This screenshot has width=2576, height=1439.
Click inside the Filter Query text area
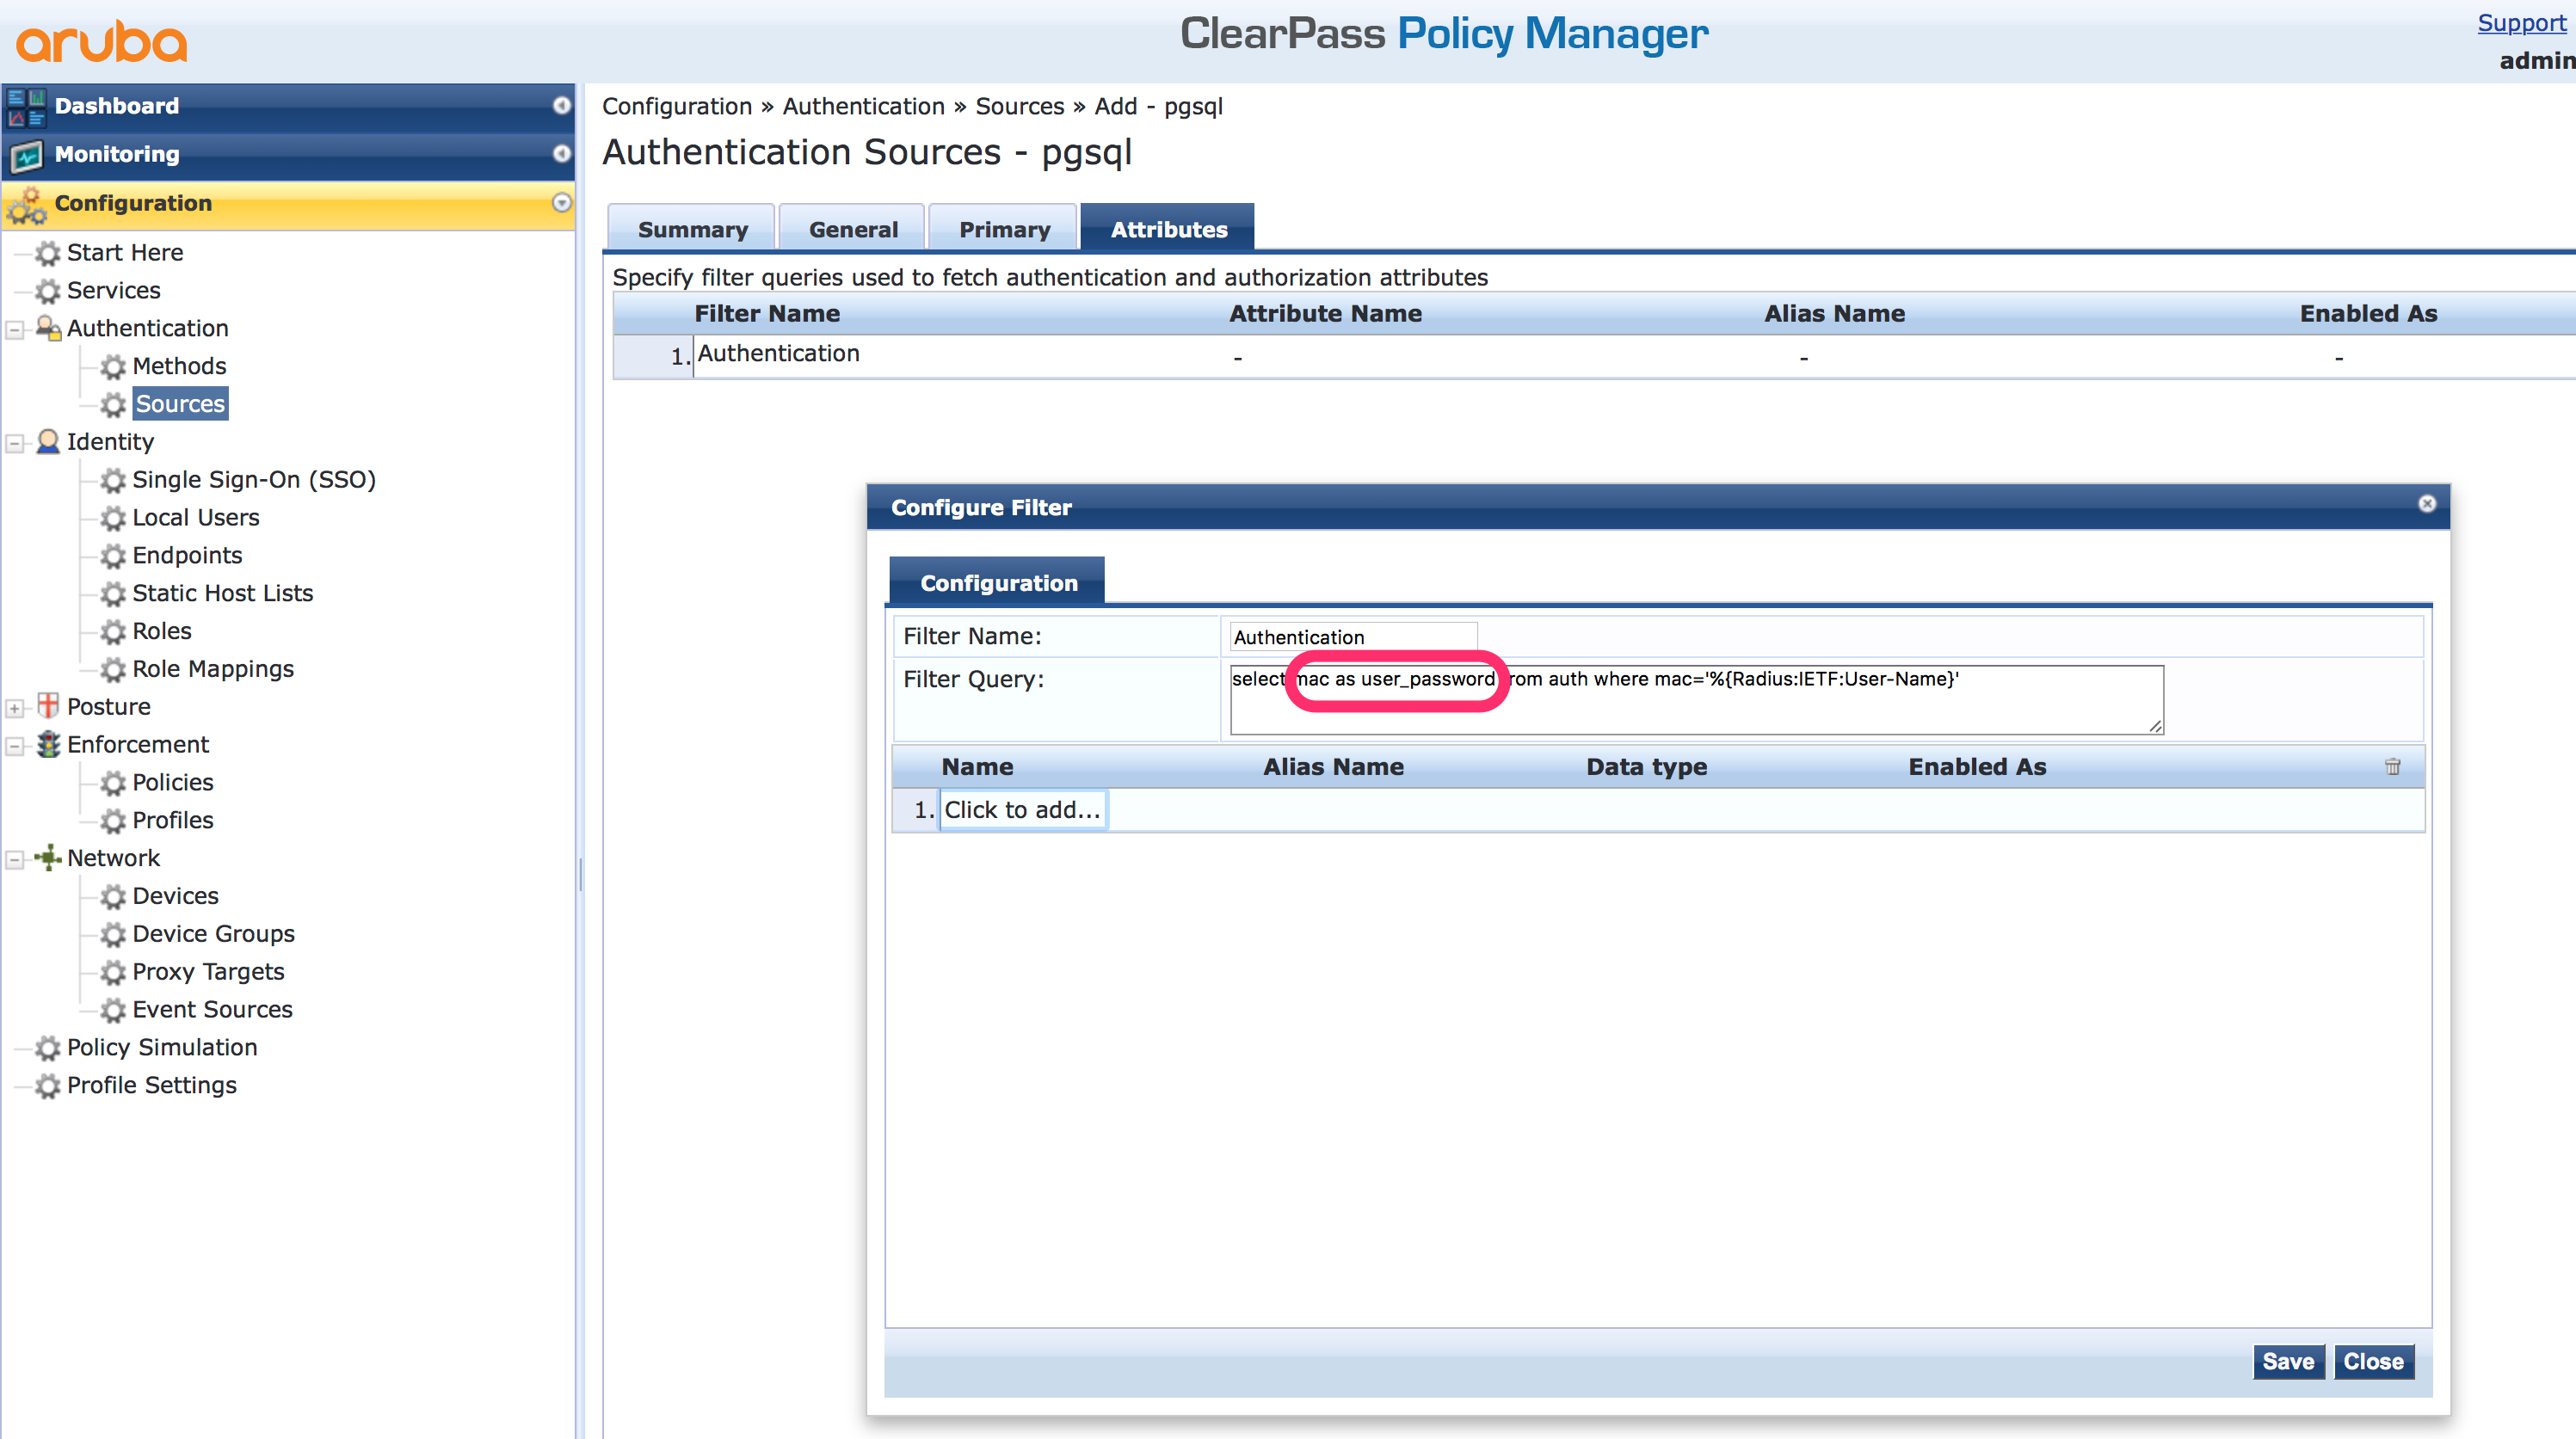[x=1696, y=700]
